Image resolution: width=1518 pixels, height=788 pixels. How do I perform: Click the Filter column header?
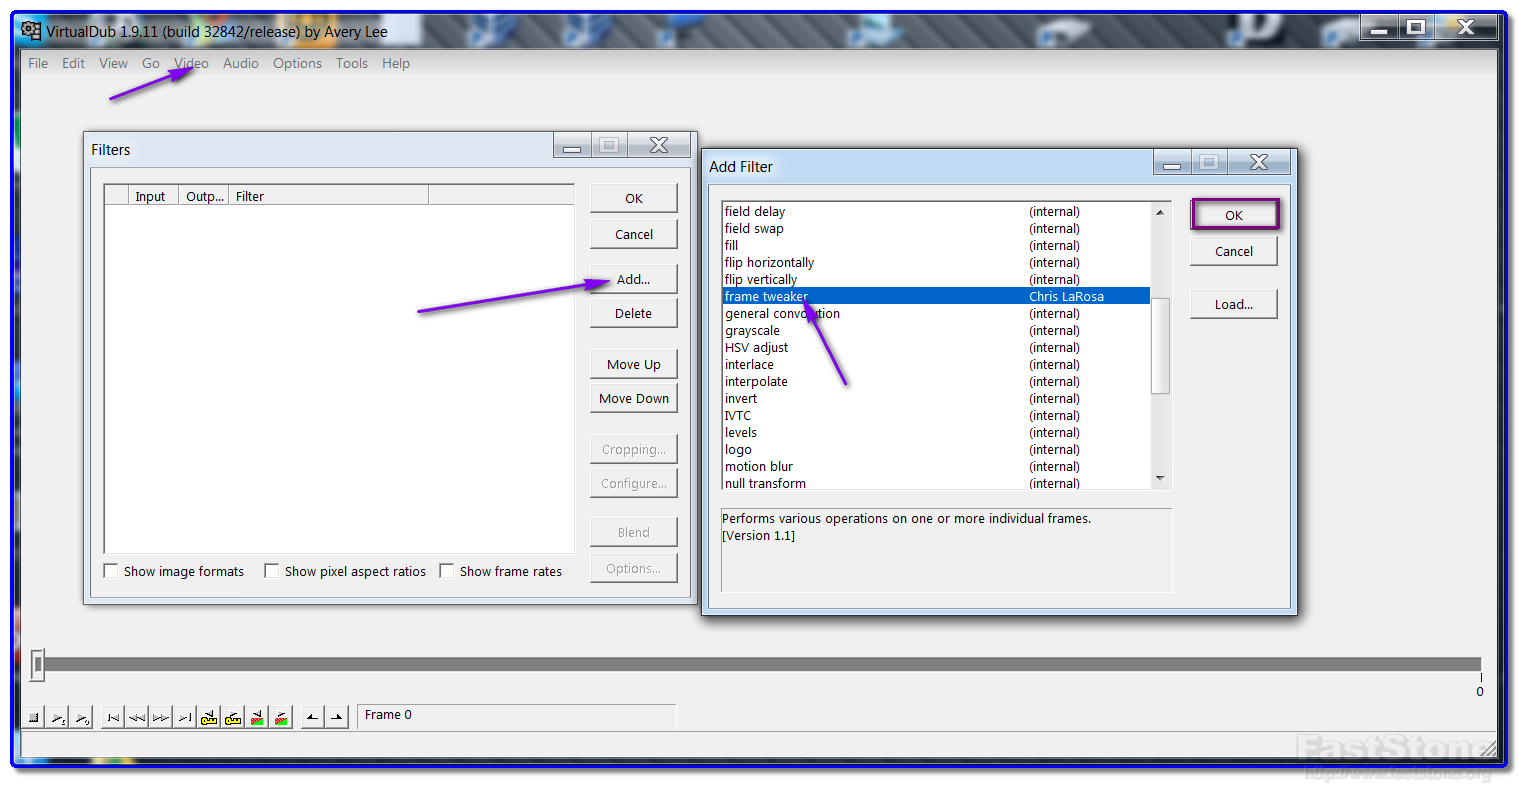tap(329, 196)
